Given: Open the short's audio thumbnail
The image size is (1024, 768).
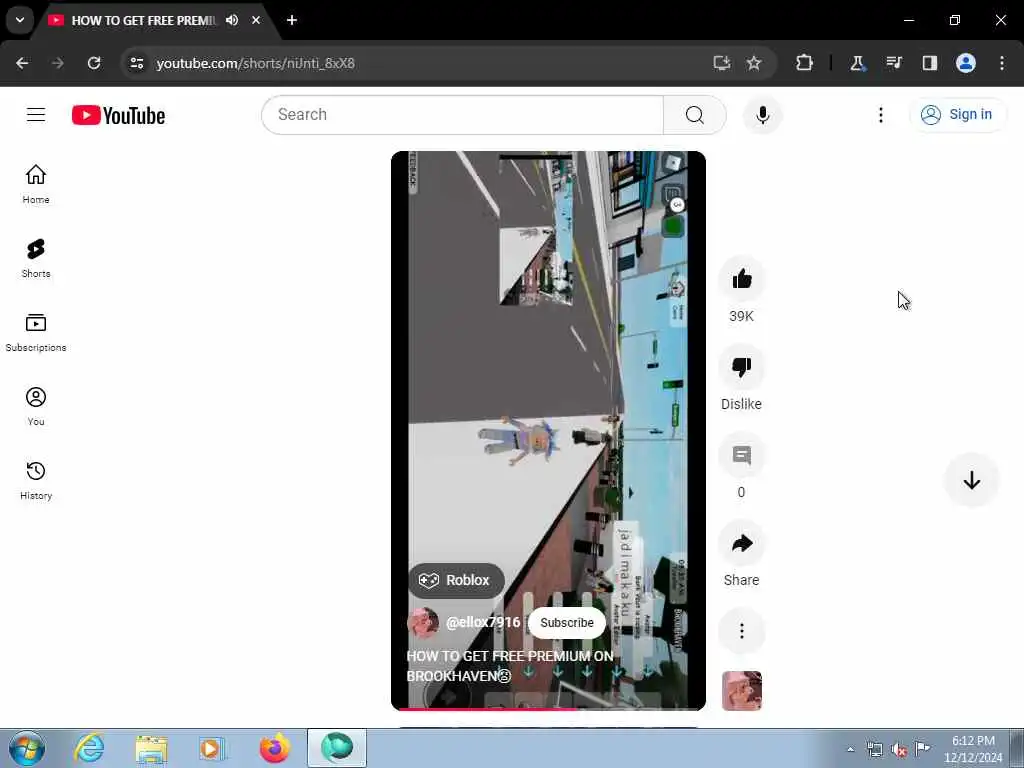Looking at the screenshot, I should 741,690.
